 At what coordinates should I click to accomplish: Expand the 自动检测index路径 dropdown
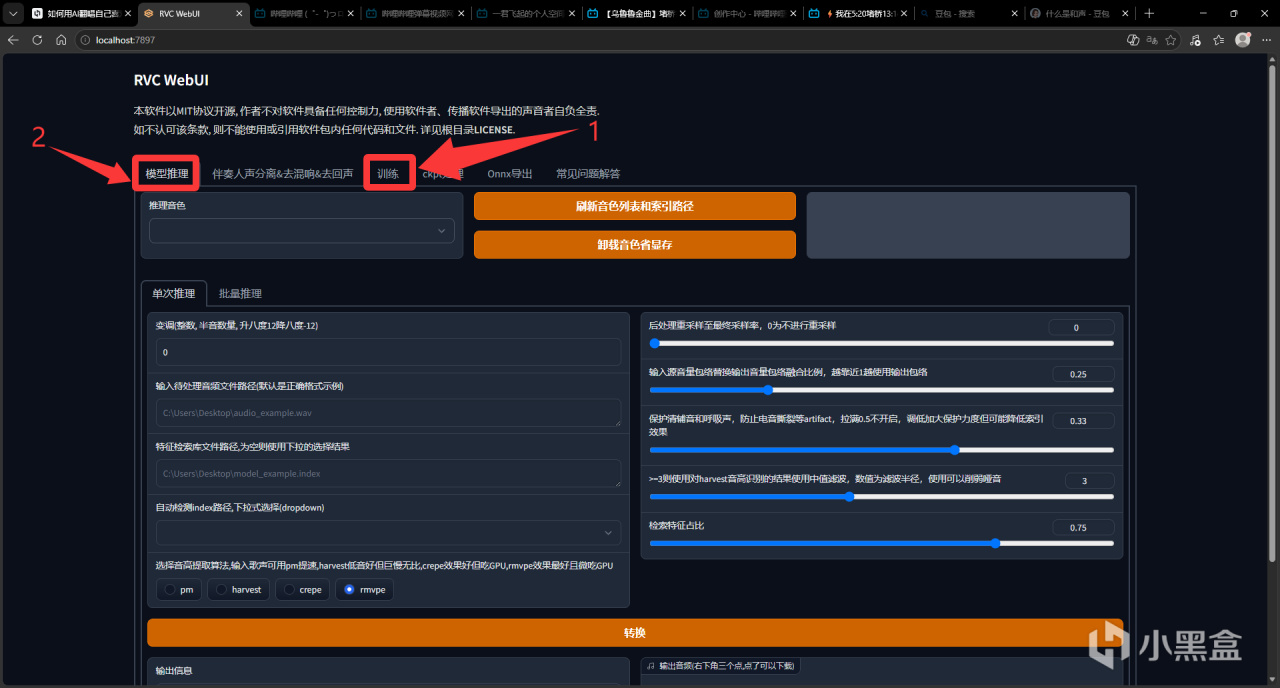pyautogui.click(x=388, y=533)
